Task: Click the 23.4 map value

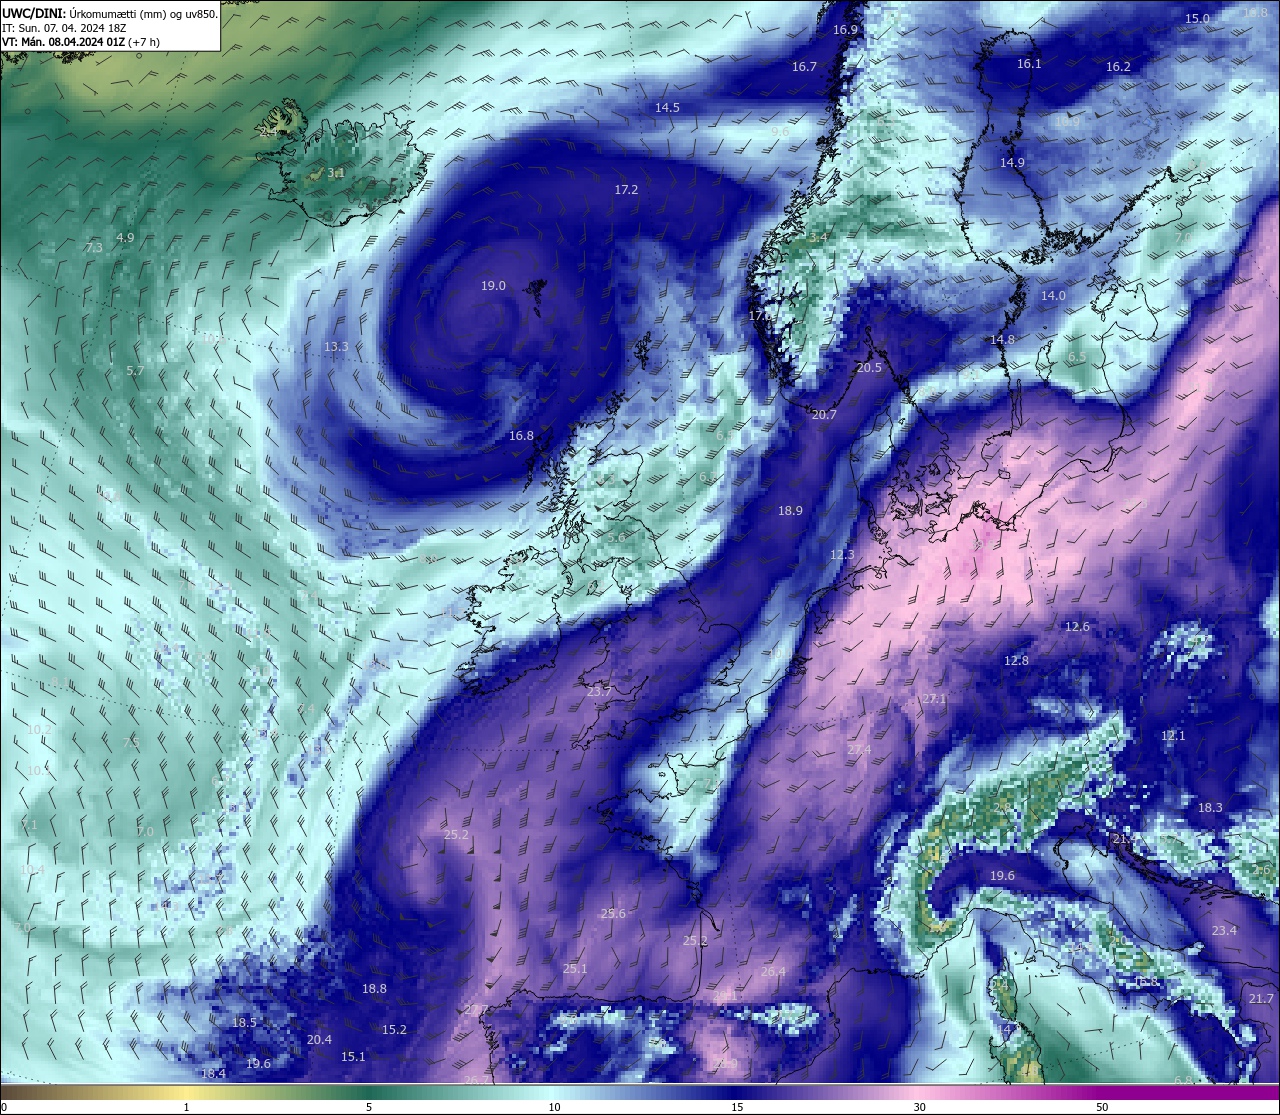Action: pyautogui.click(x=1224, y=931)
